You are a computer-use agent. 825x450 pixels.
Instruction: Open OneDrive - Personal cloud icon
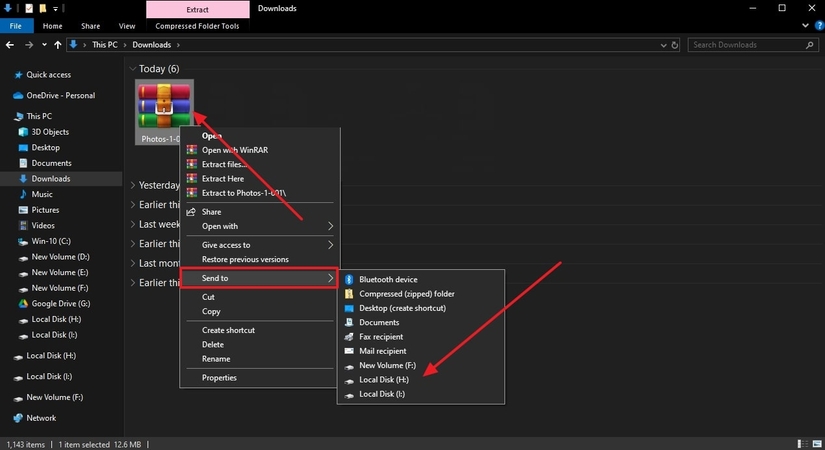pyautogui.click(x=18, y=96)
